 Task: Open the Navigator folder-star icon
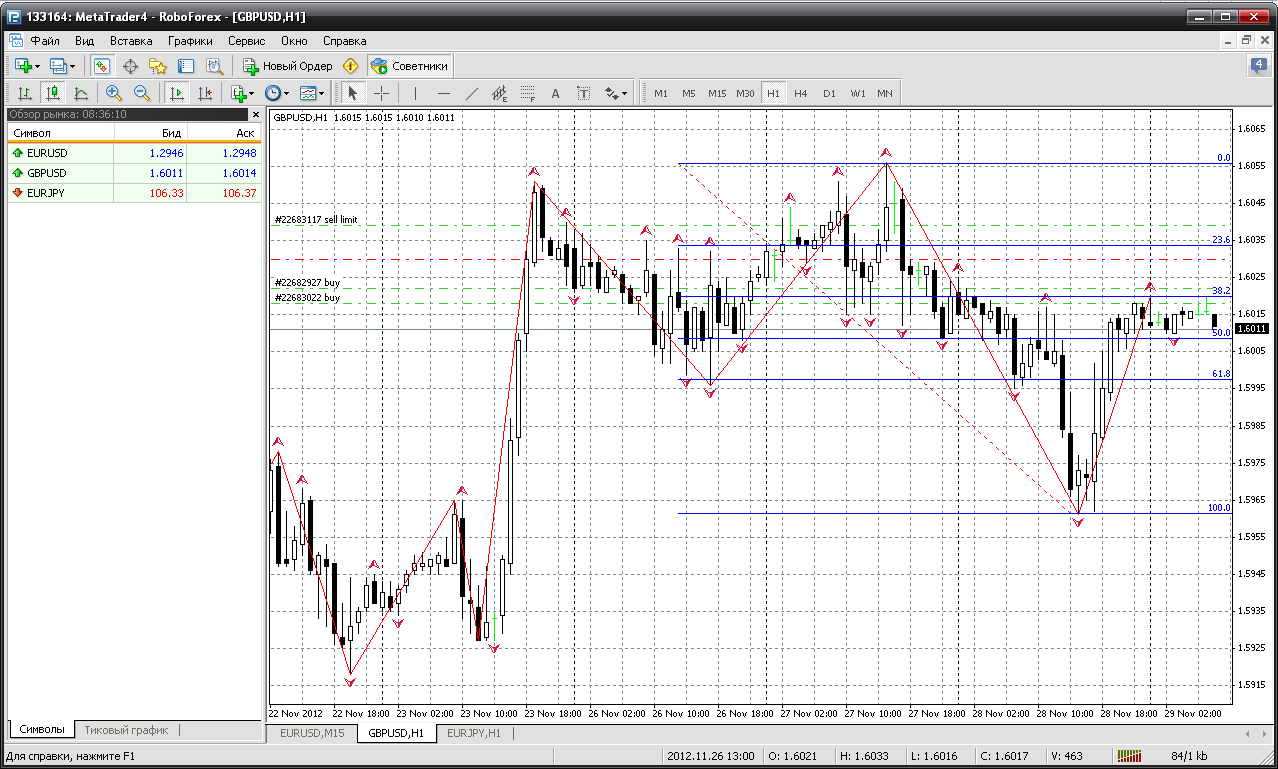pyautogui.click(x=158, y=66)
